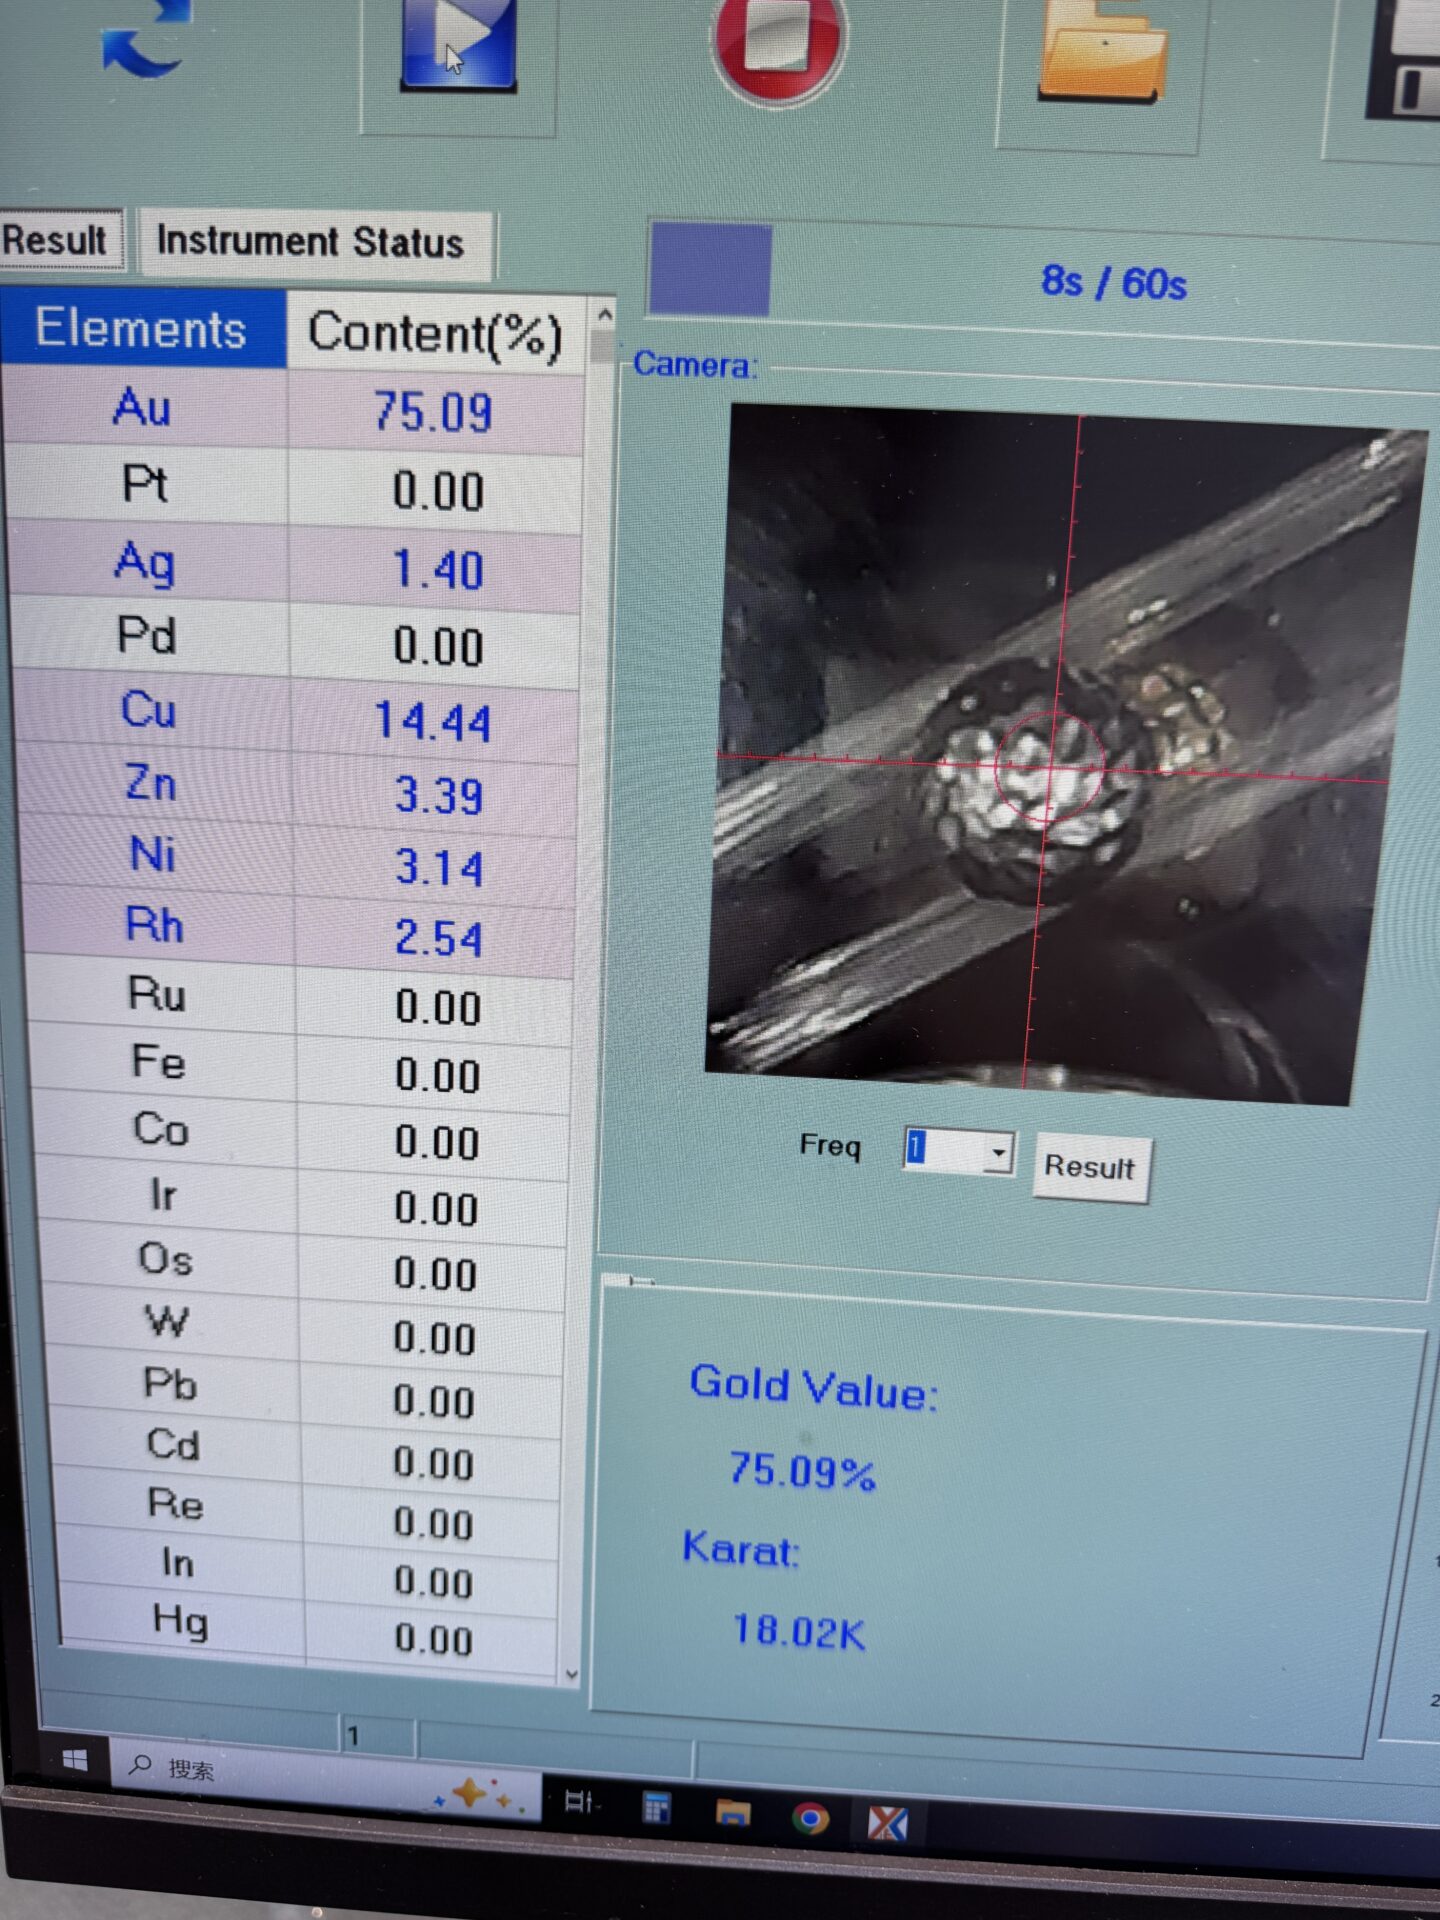Open the calculator icon in taskbar
The image size is (1440, 1920).
656,1808
